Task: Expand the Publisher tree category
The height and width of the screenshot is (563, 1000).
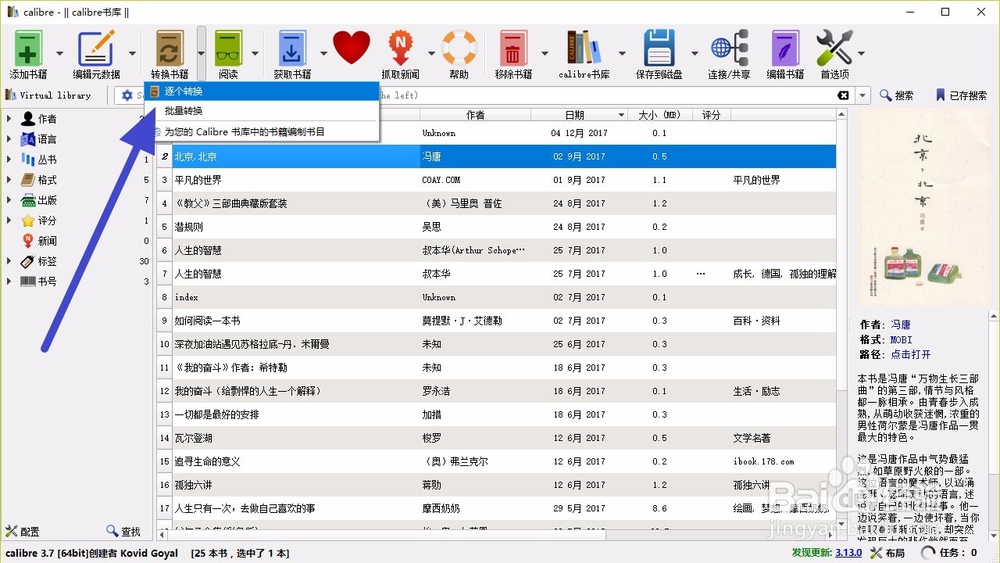Action: 9,200
